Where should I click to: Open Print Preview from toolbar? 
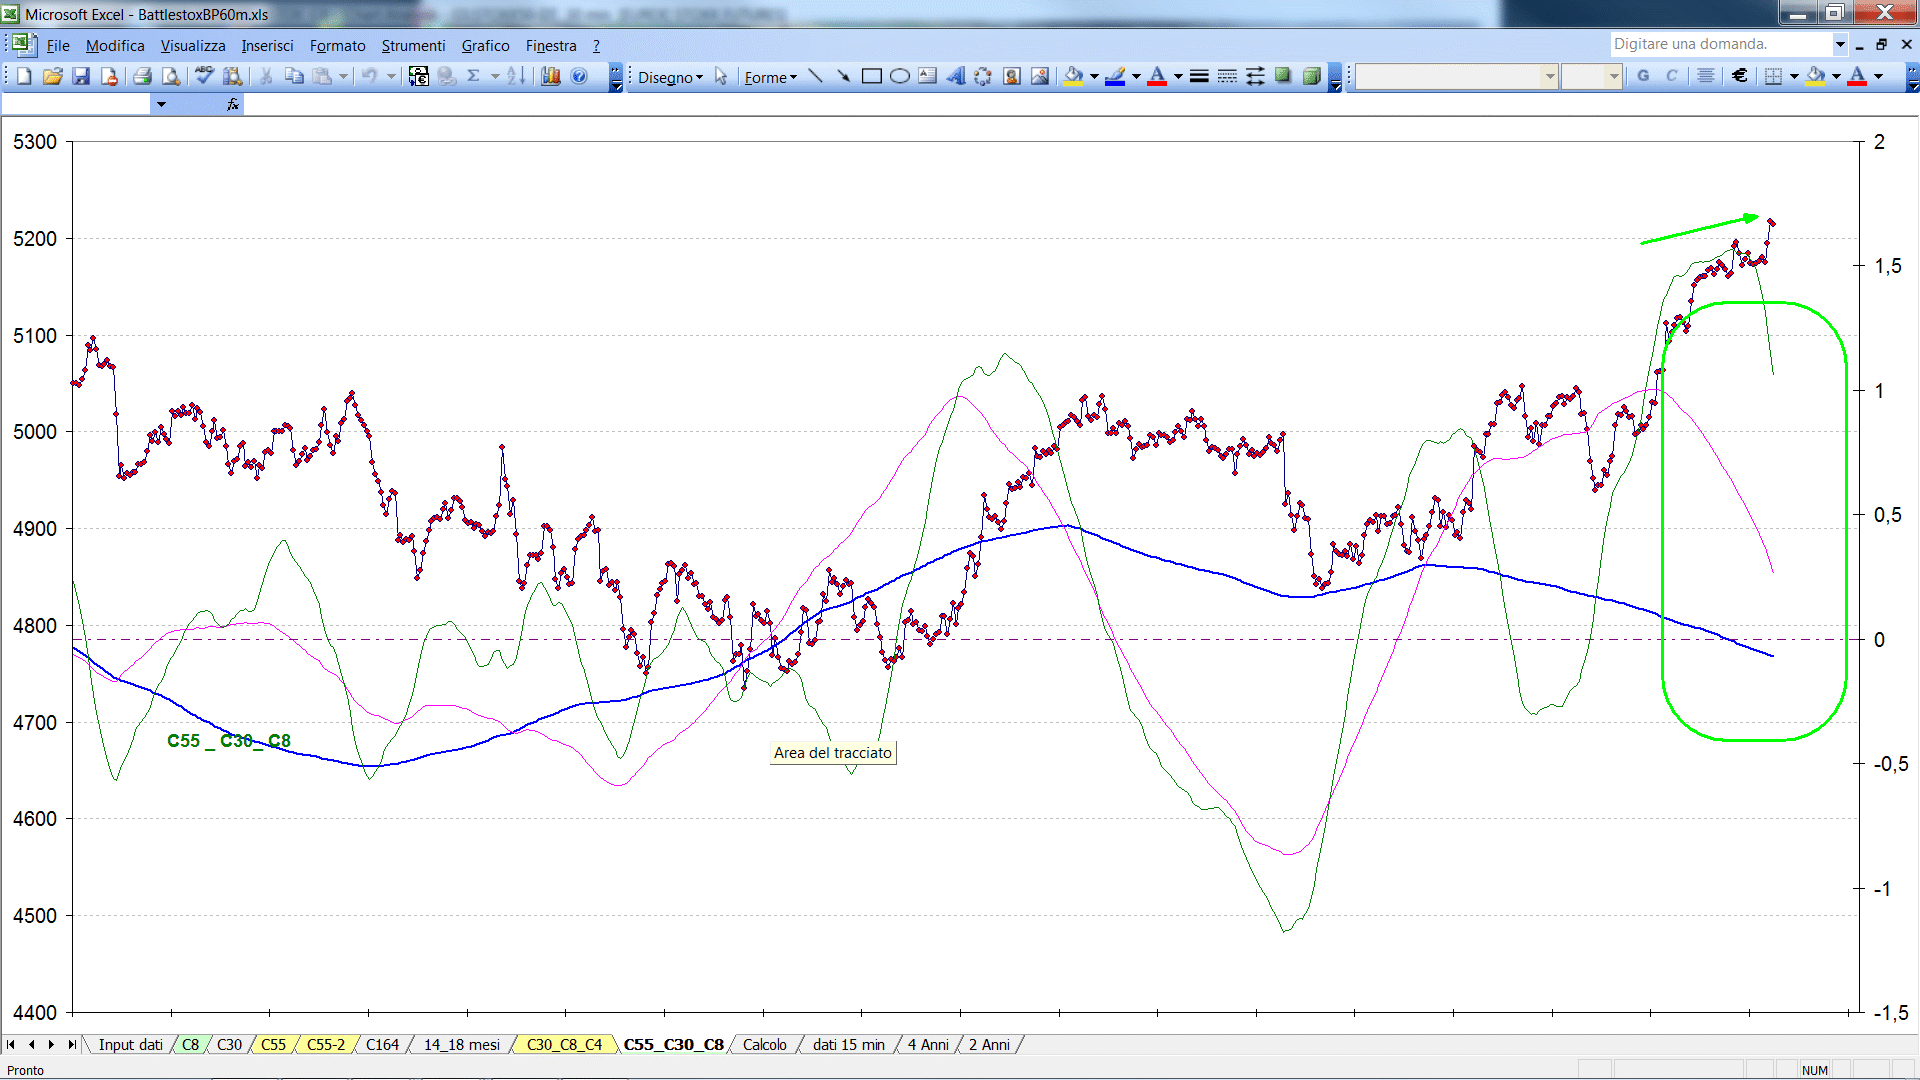coord(171,76)
